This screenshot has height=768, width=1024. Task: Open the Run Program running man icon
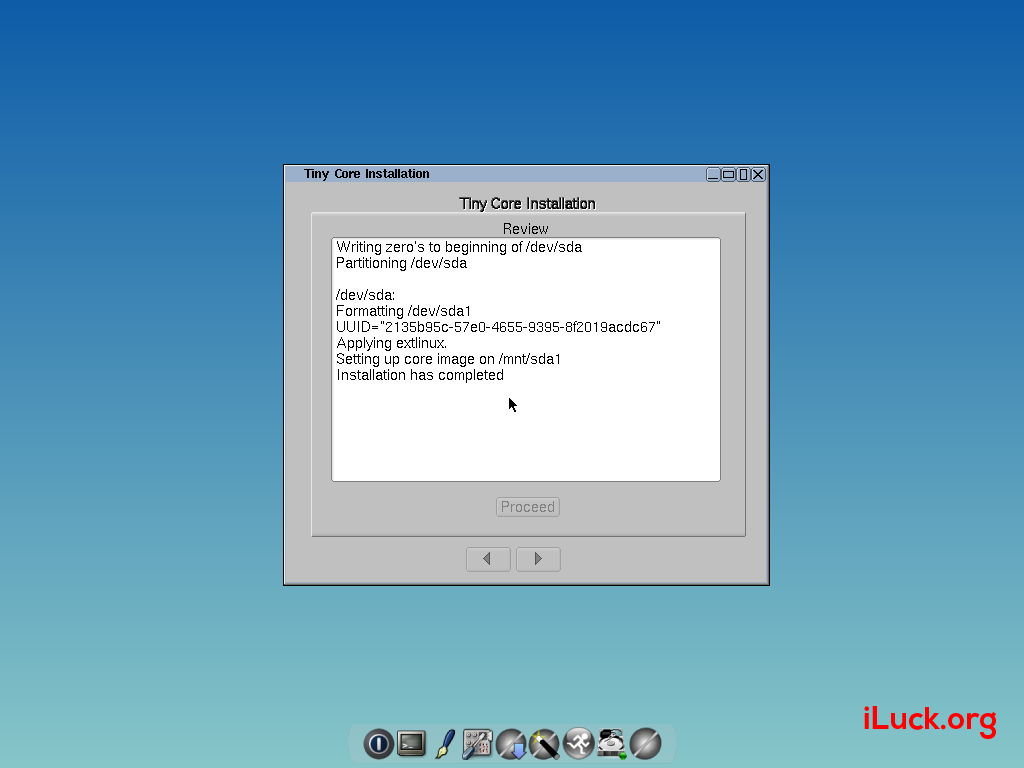coord(579,744)
